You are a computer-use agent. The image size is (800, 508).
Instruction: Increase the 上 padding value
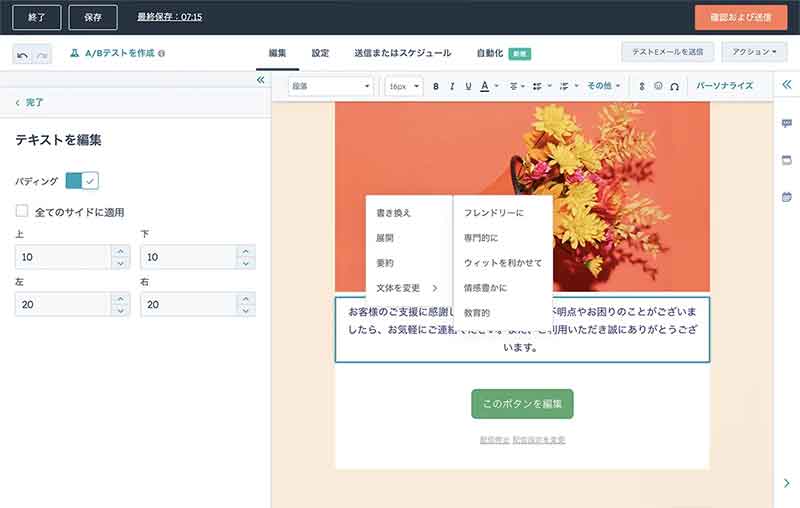coord(120,251)
